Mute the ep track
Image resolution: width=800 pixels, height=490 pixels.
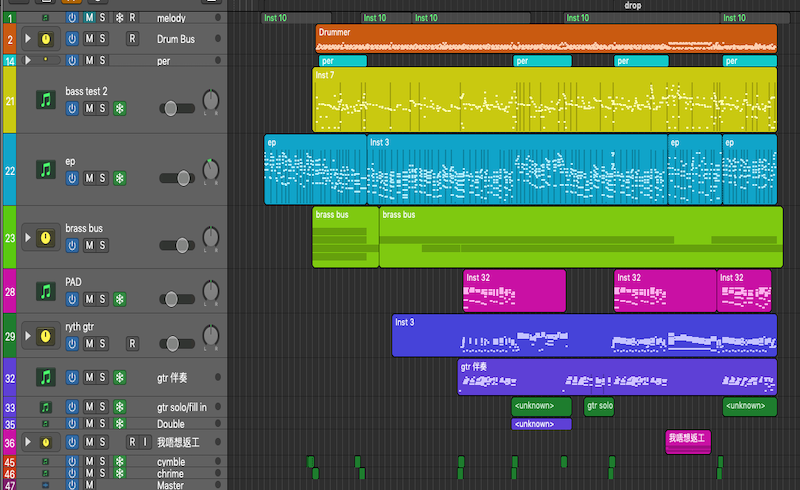[x=89, y=178]
